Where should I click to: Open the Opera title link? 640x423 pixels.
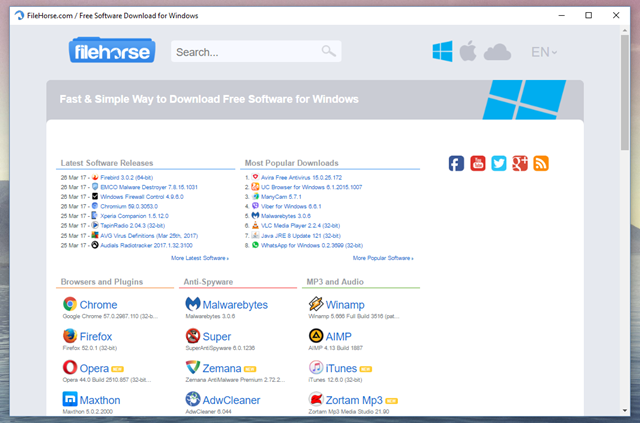(94, 368)
